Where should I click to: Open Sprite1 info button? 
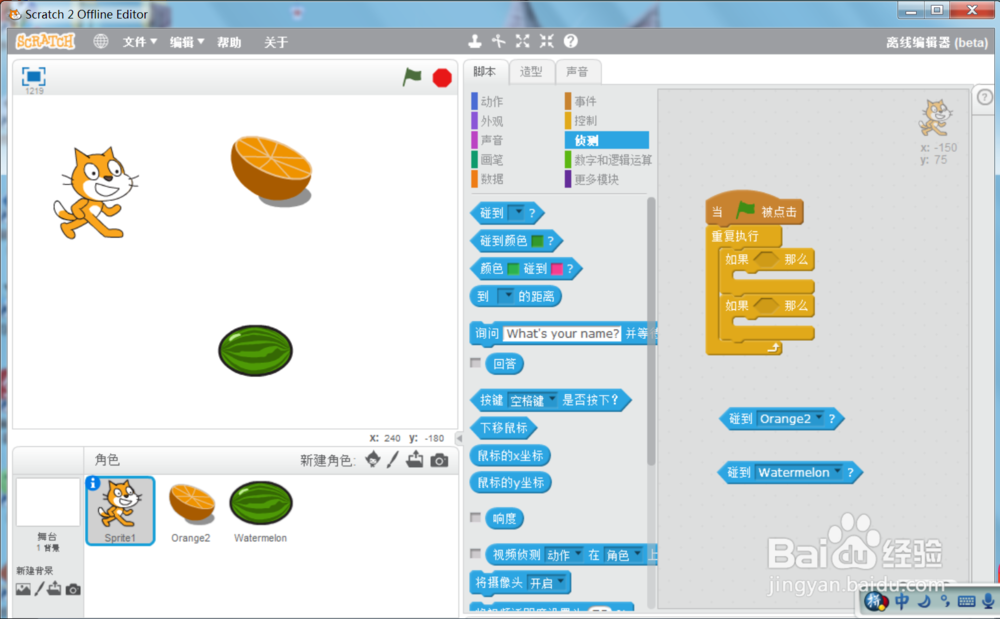pyautogui.click(x=93, y=484)
